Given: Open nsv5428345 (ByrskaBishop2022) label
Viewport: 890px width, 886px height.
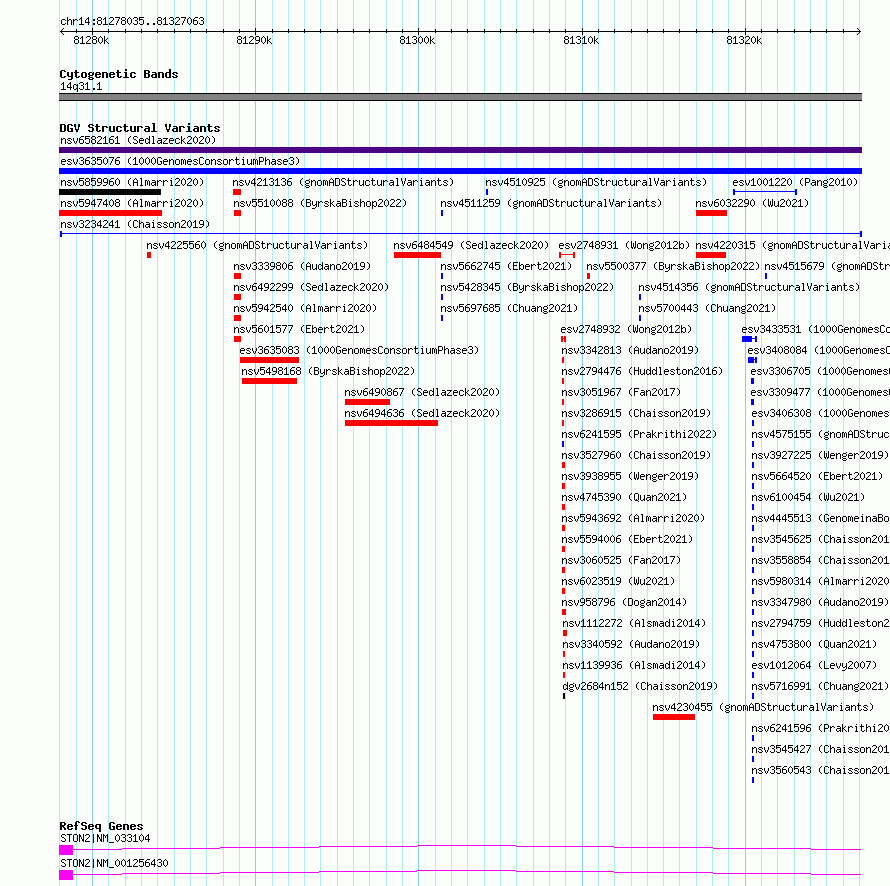Looking at the screenshot, I should point(527,287).
